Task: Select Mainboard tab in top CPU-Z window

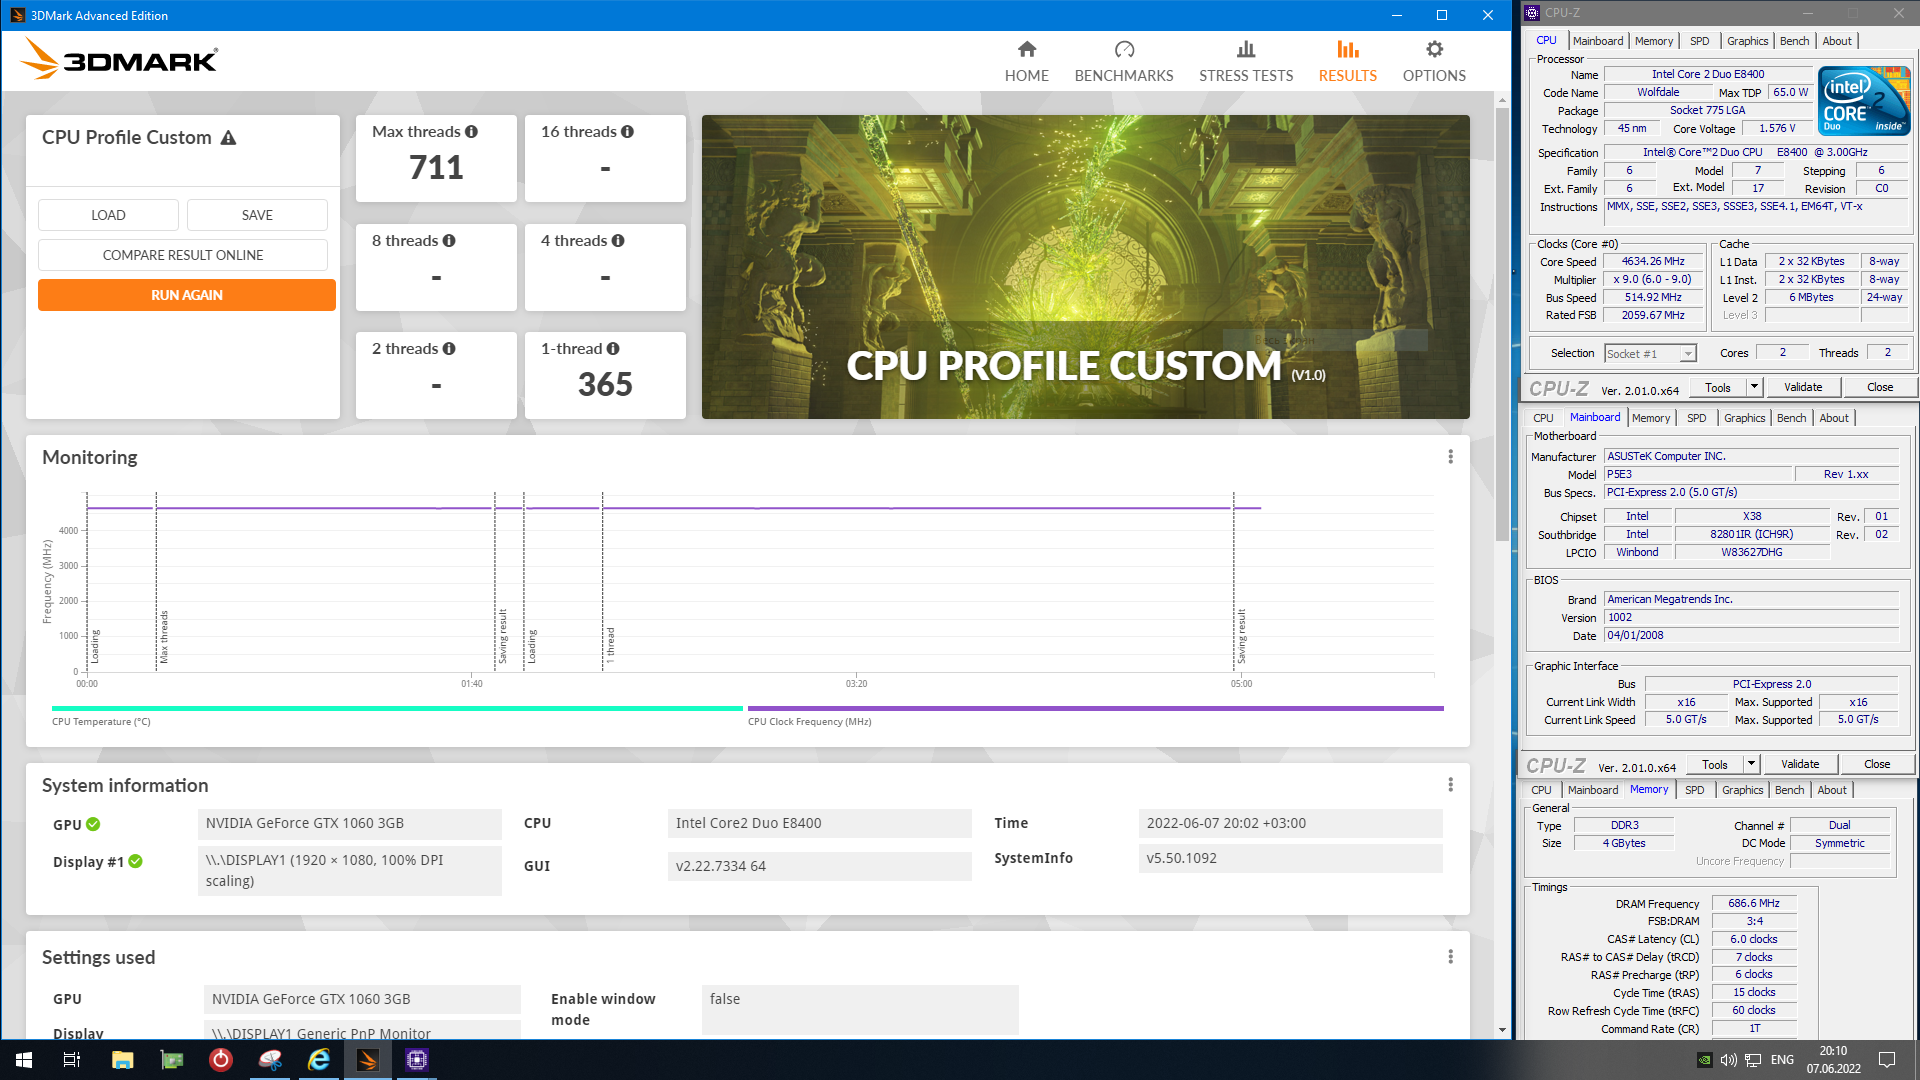Action: [x=1598, y=41]
